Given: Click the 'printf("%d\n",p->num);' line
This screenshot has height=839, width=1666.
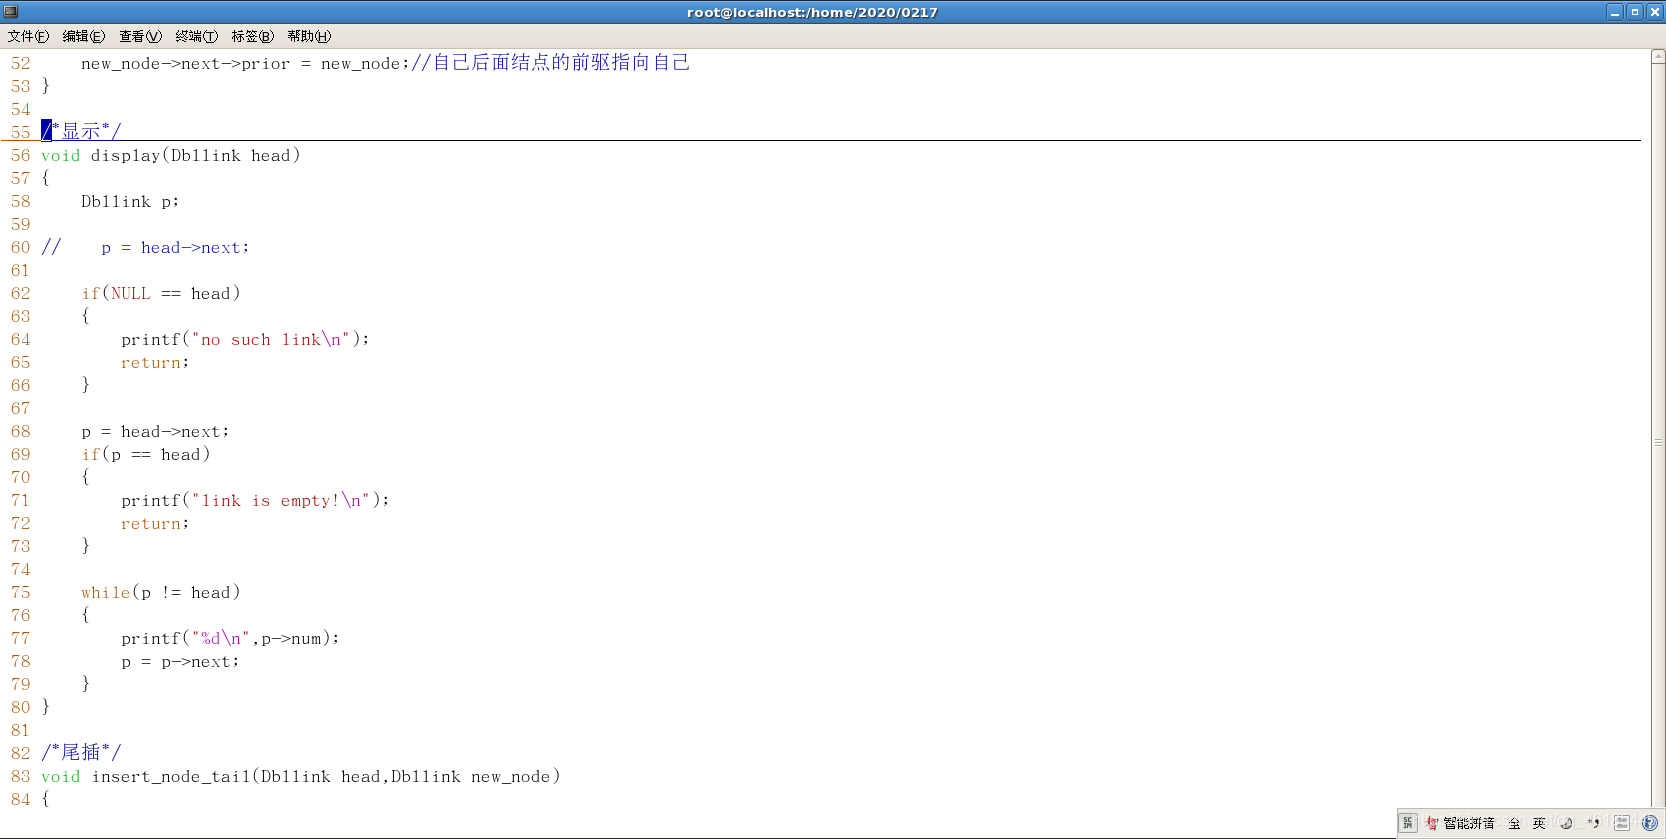Looking at the screenshot, I should (x=231, y=638).
